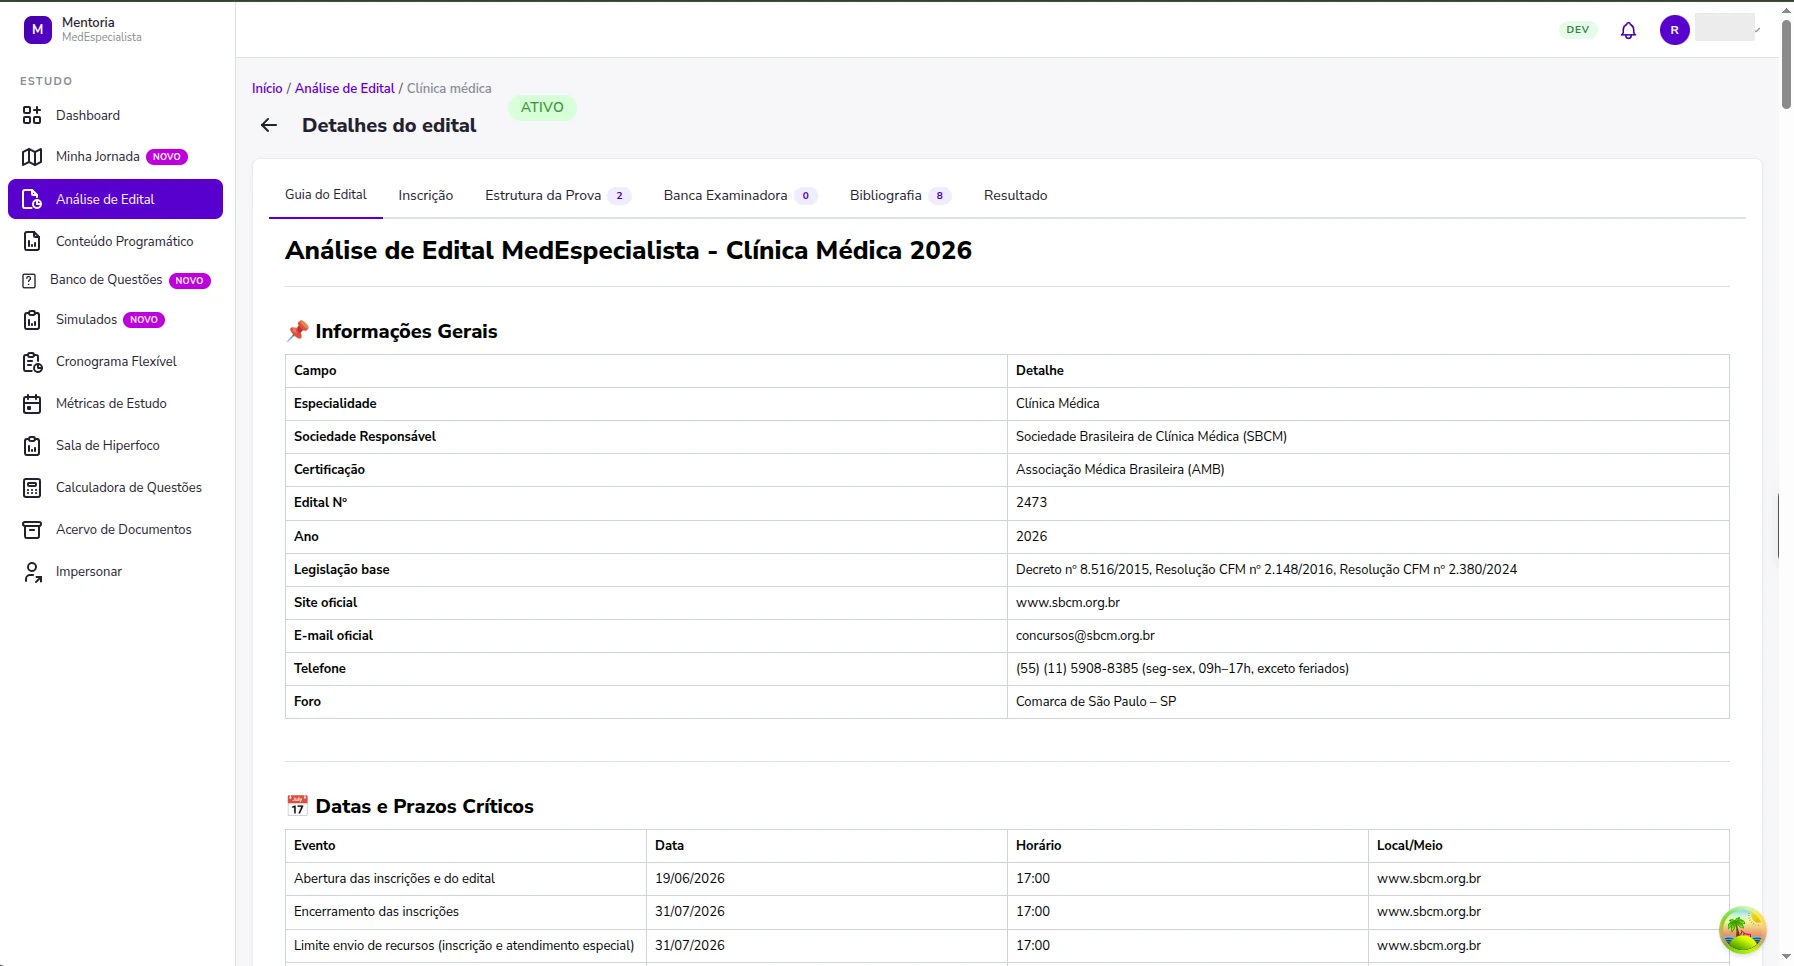Click the Minha Jornada map icon
Viewport: 1794px width, 966px height.
32,157
